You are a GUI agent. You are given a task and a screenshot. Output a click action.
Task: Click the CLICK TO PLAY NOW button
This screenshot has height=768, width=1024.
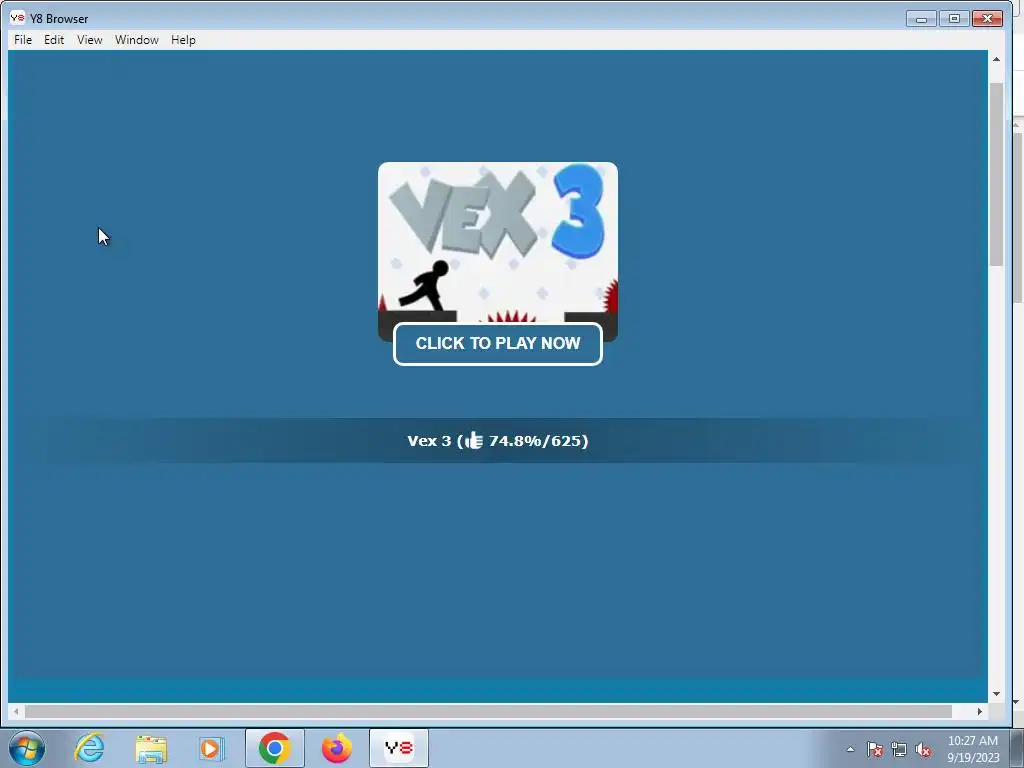point(498,344)
